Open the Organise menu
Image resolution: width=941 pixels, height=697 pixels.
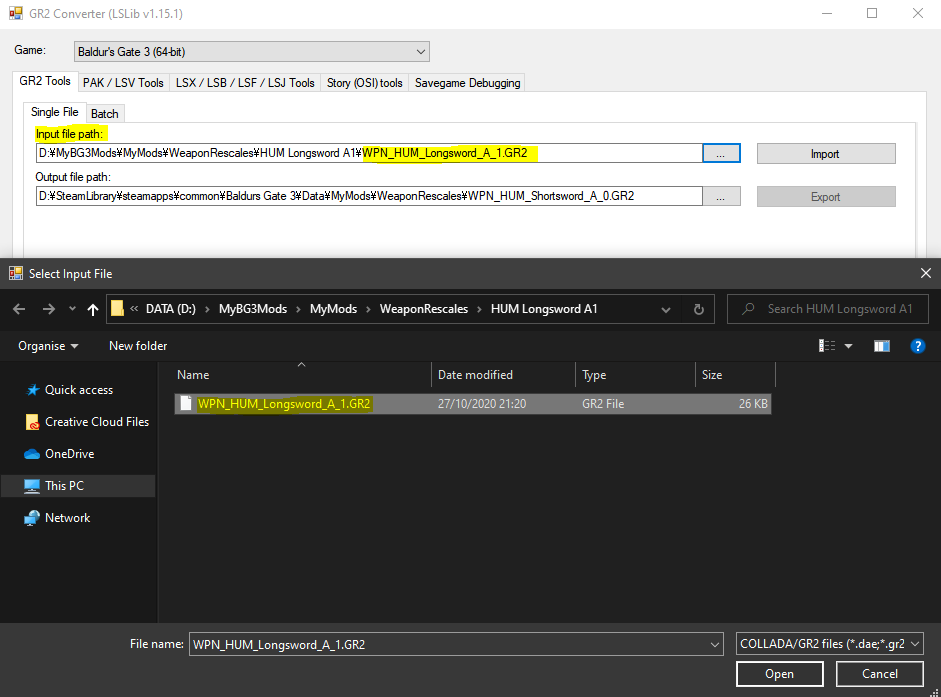pos(48,346)
